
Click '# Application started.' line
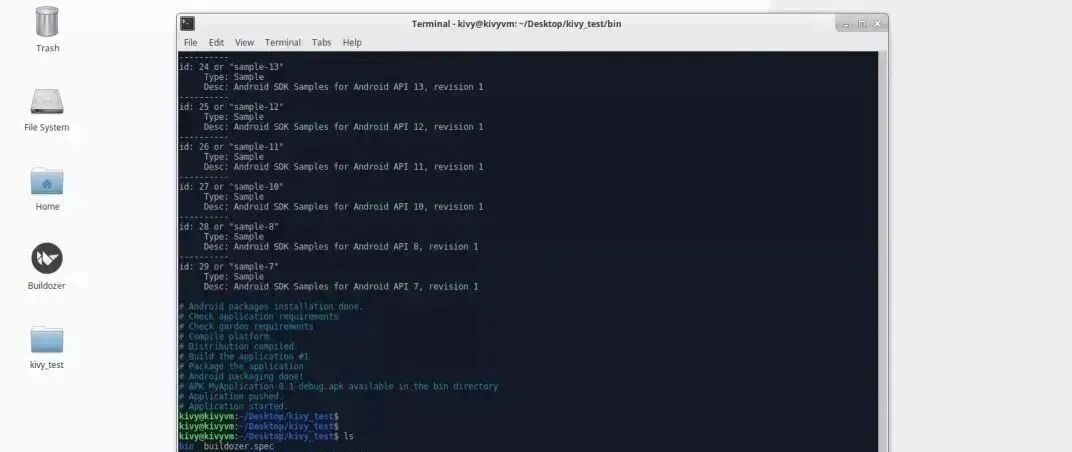234,406
